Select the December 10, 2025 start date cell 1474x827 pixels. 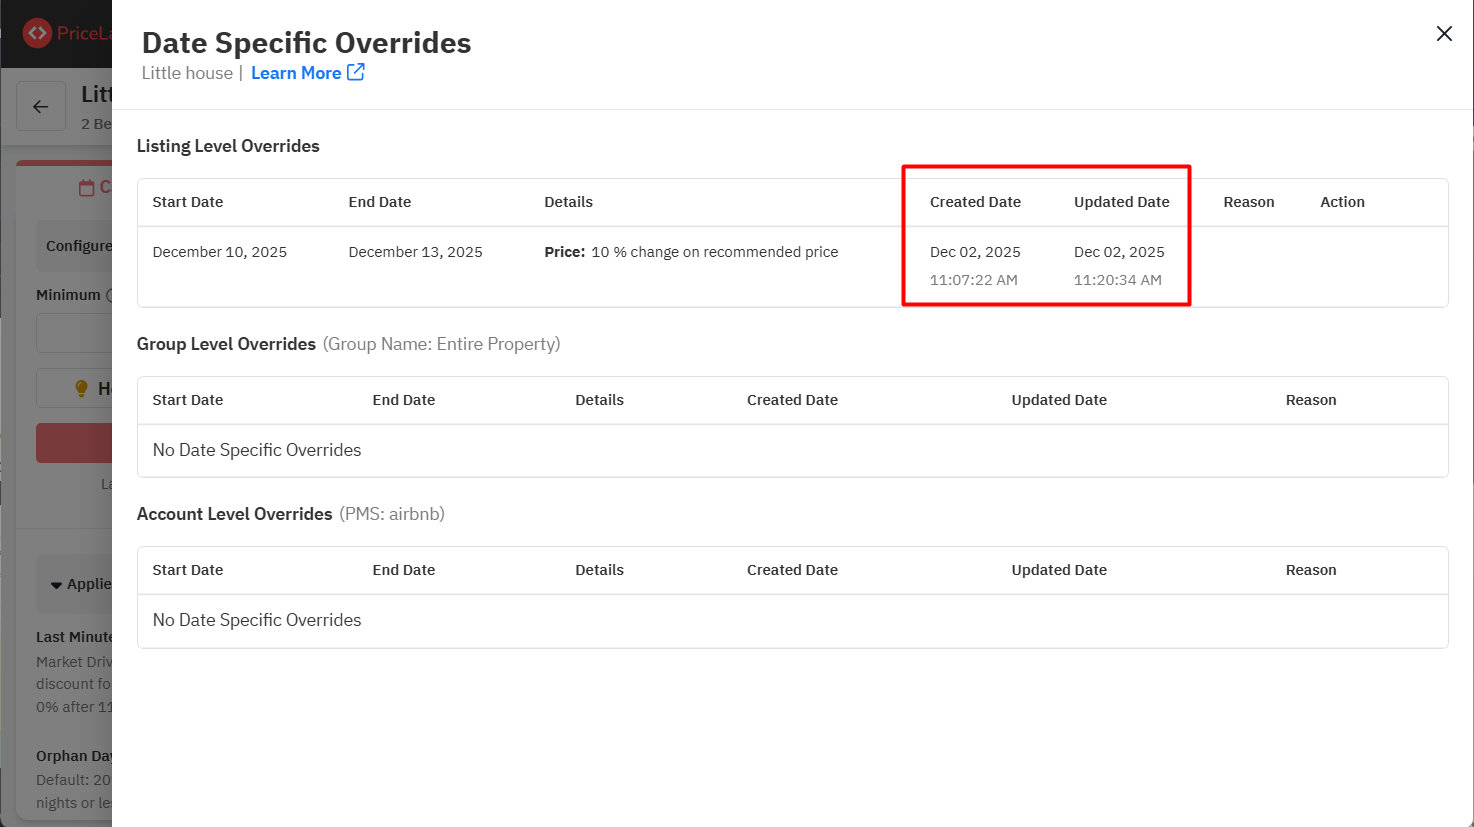[x=220, y=252]
